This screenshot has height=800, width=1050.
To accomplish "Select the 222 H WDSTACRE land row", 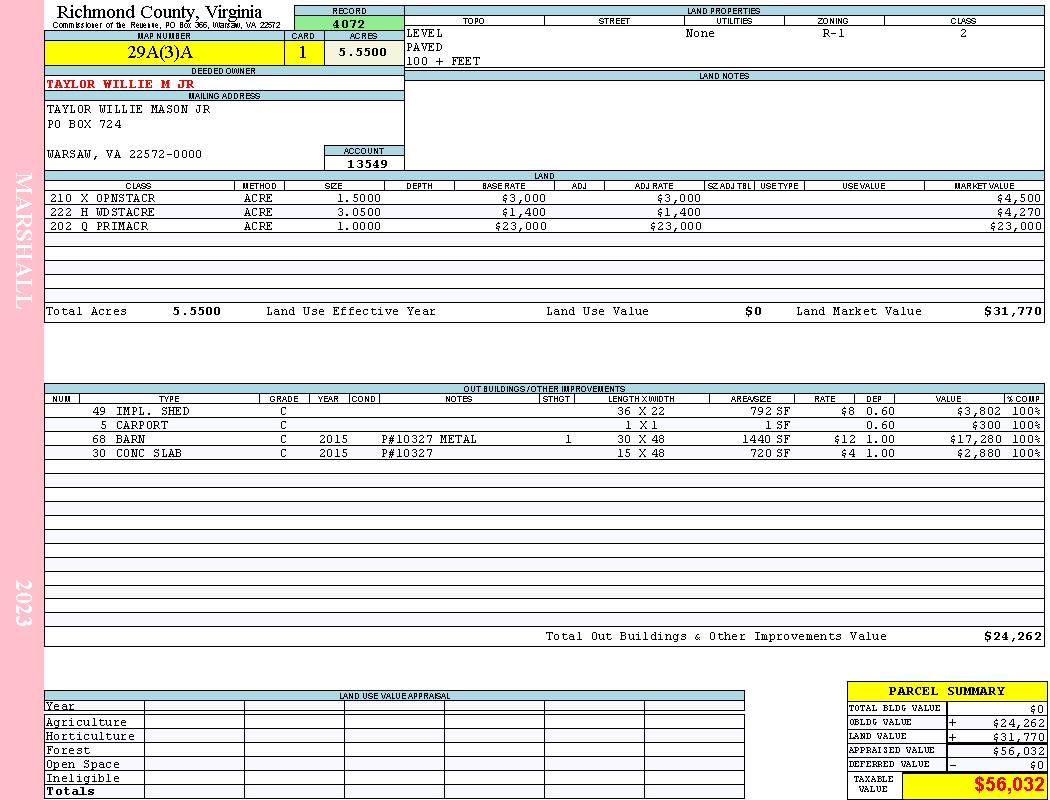I will (544, 212).
